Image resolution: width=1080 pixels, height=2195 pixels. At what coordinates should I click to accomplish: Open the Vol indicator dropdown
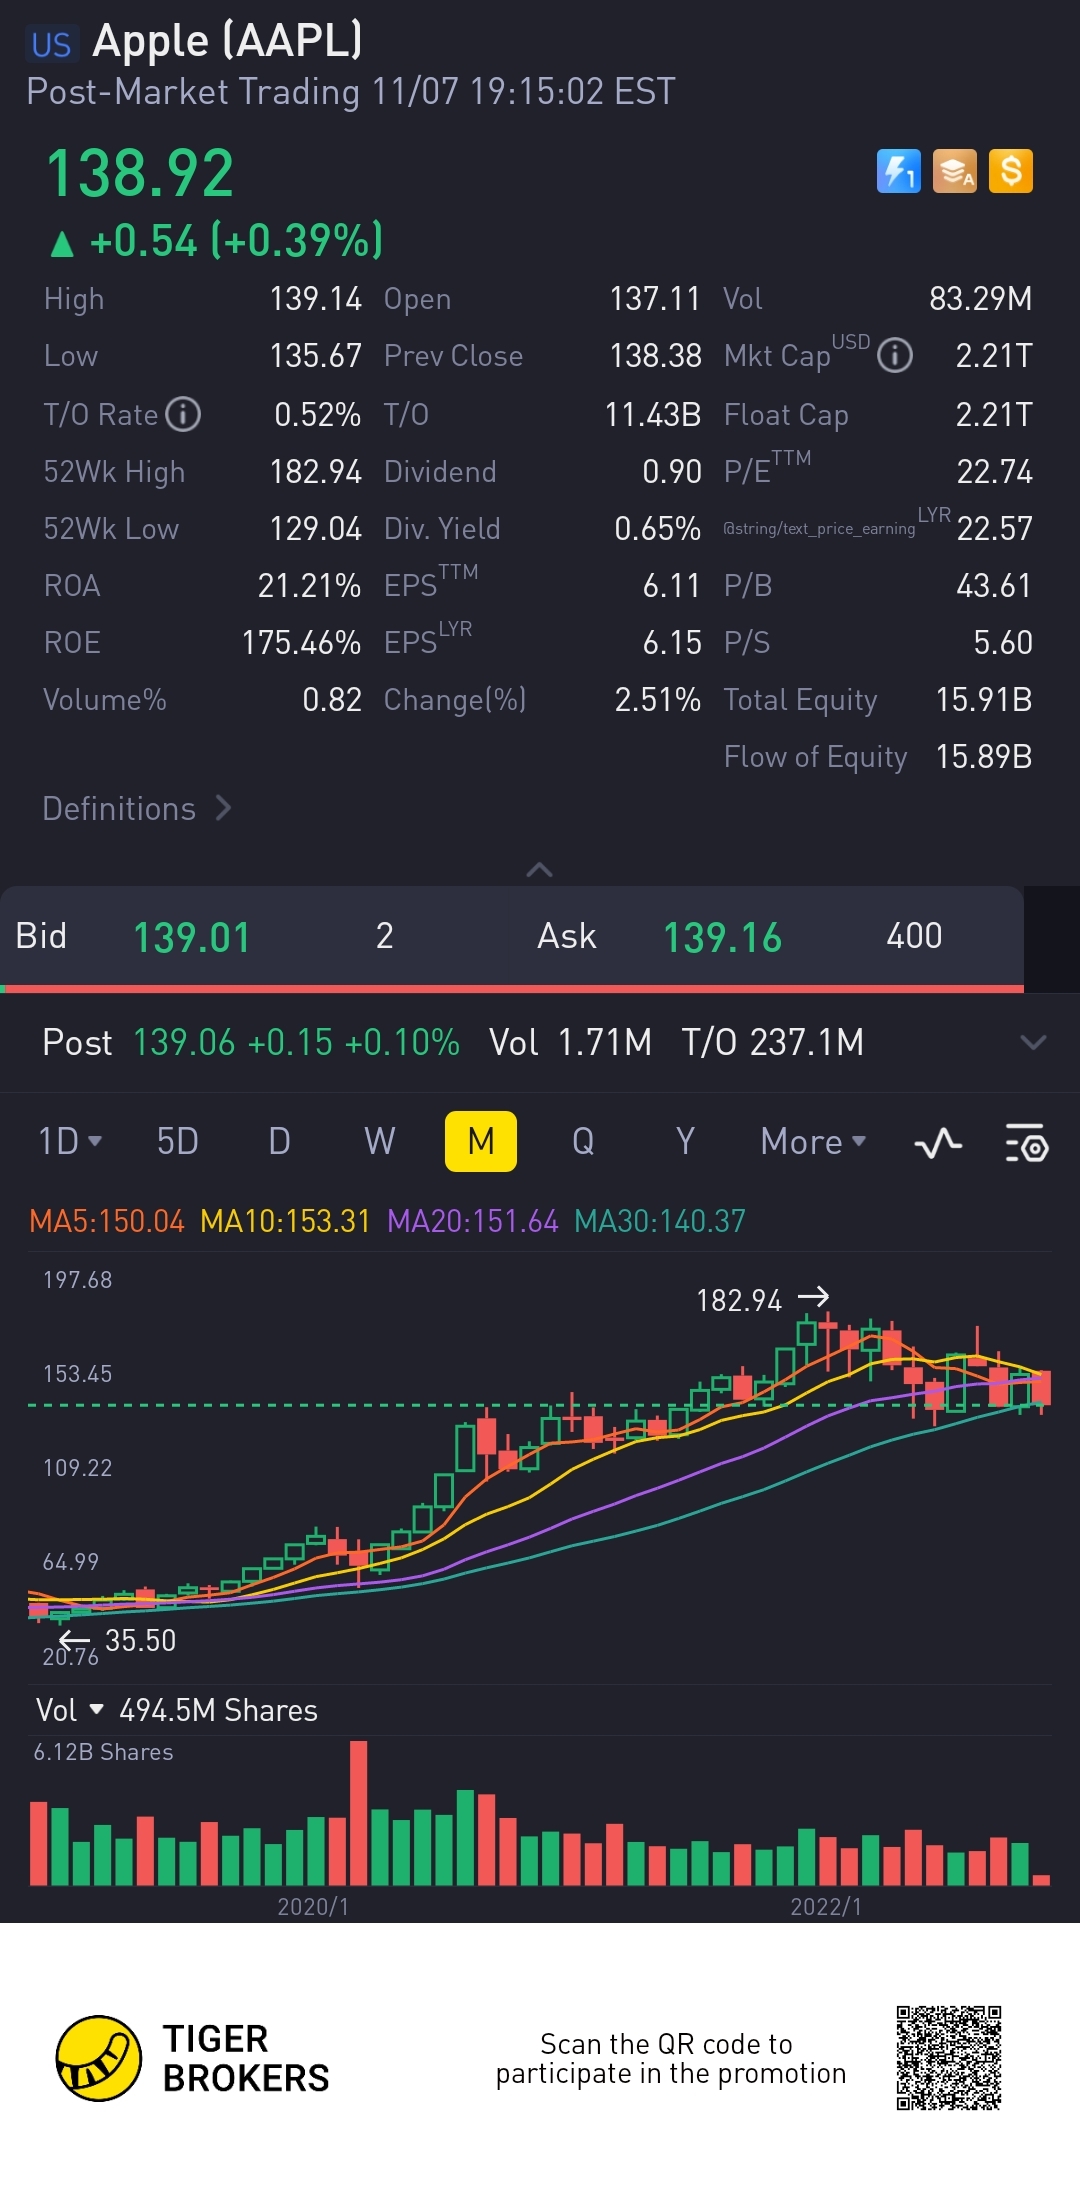[x=70, y=1710]
